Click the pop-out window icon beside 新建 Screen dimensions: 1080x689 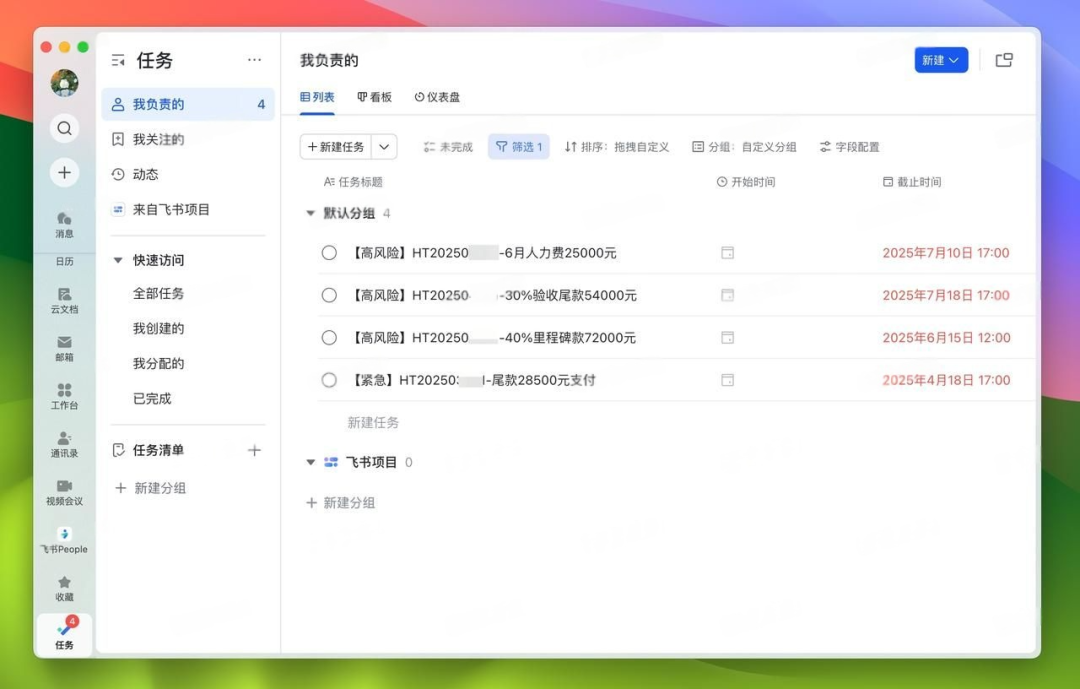point(1004,60)
